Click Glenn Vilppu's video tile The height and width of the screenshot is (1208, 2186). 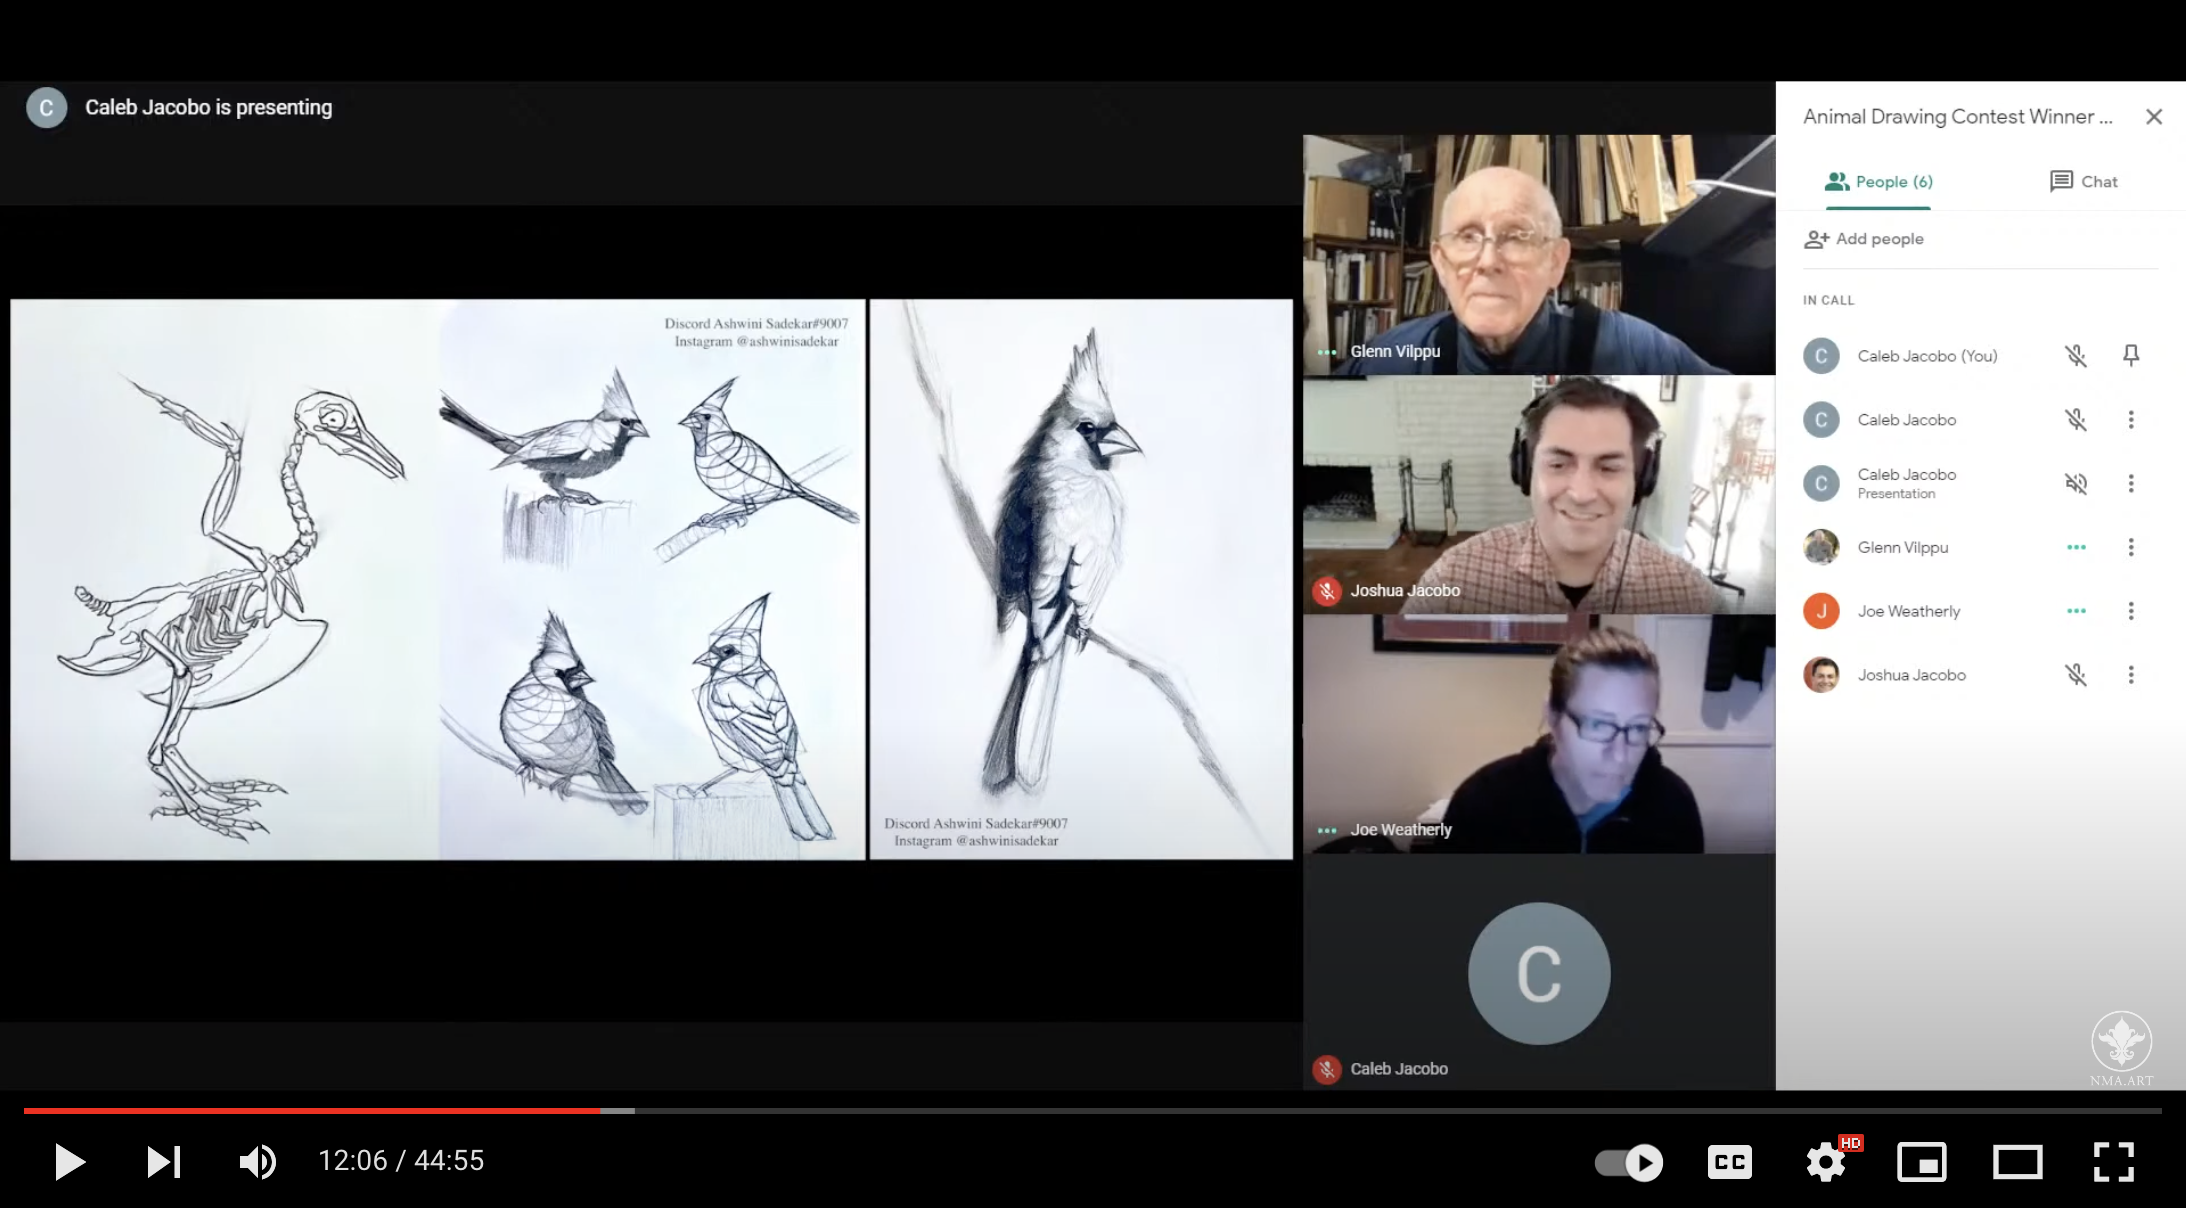tap(1538, 255)
